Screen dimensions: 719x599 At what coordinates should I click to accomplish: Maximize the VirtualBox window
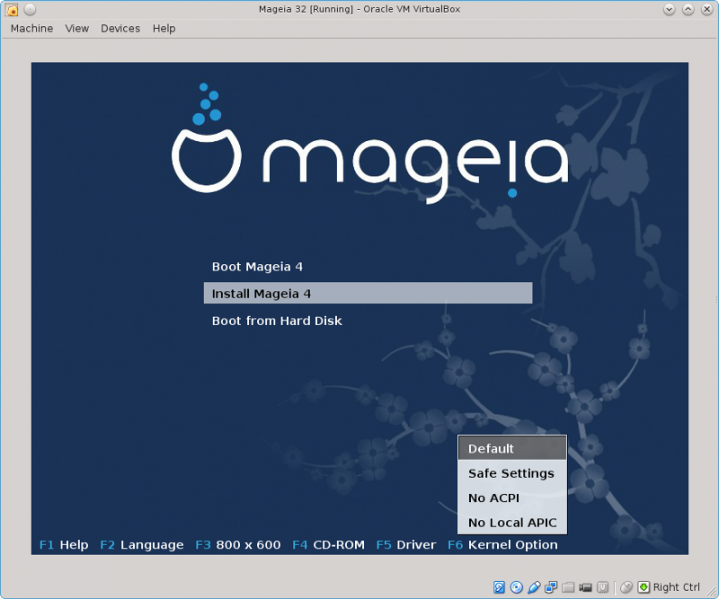688,9
